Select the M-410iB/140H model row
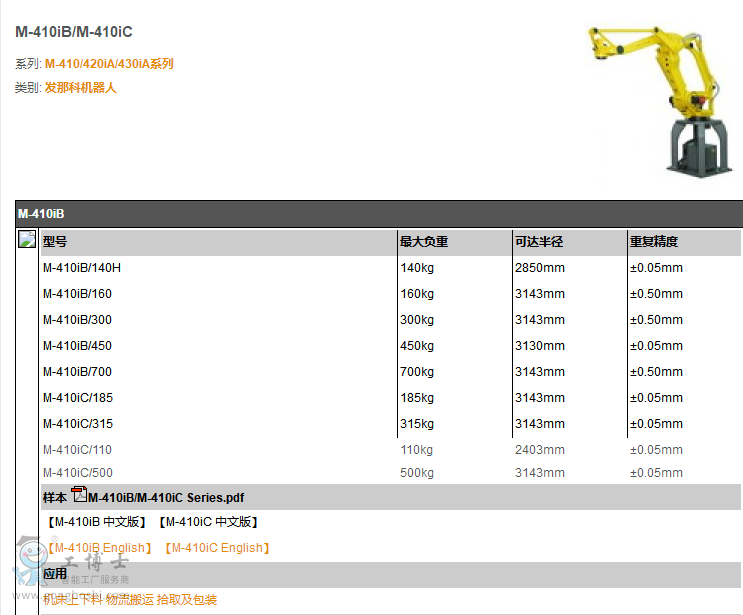The width and height of the screenshot is (743, 615). [x=81, y=268]
